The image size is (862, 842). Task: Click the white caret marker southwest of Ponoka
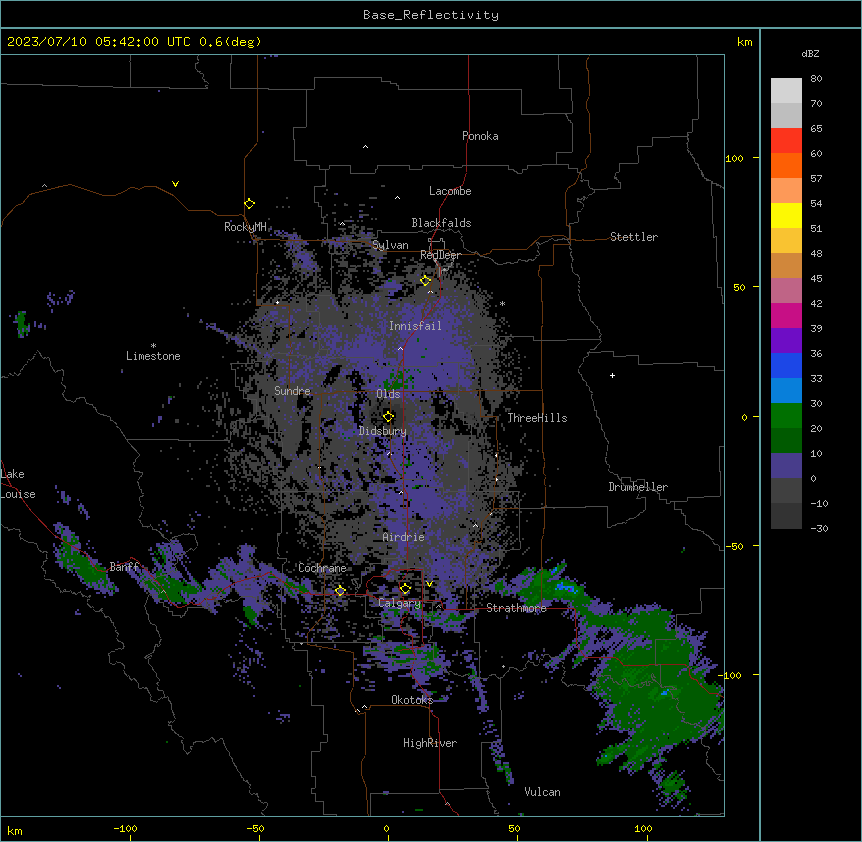point(365,147)
